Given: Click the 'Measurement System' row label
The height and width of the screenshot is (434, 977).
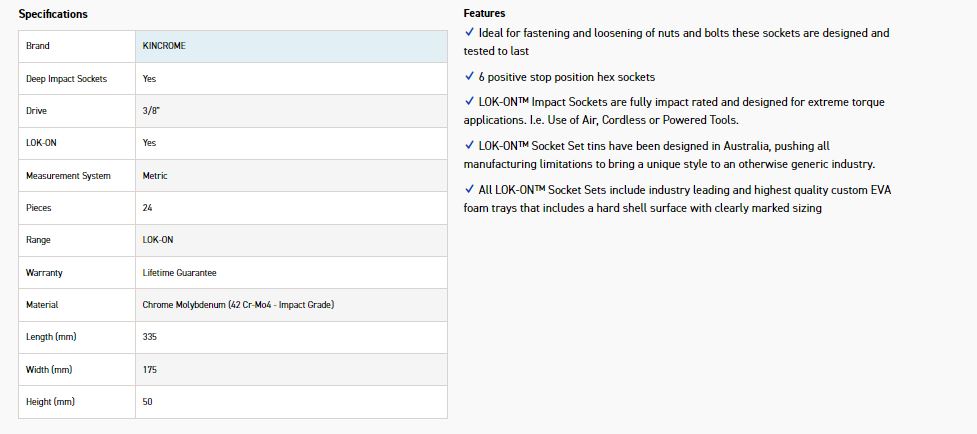Looking at the screenshot, I should point(68,176).
